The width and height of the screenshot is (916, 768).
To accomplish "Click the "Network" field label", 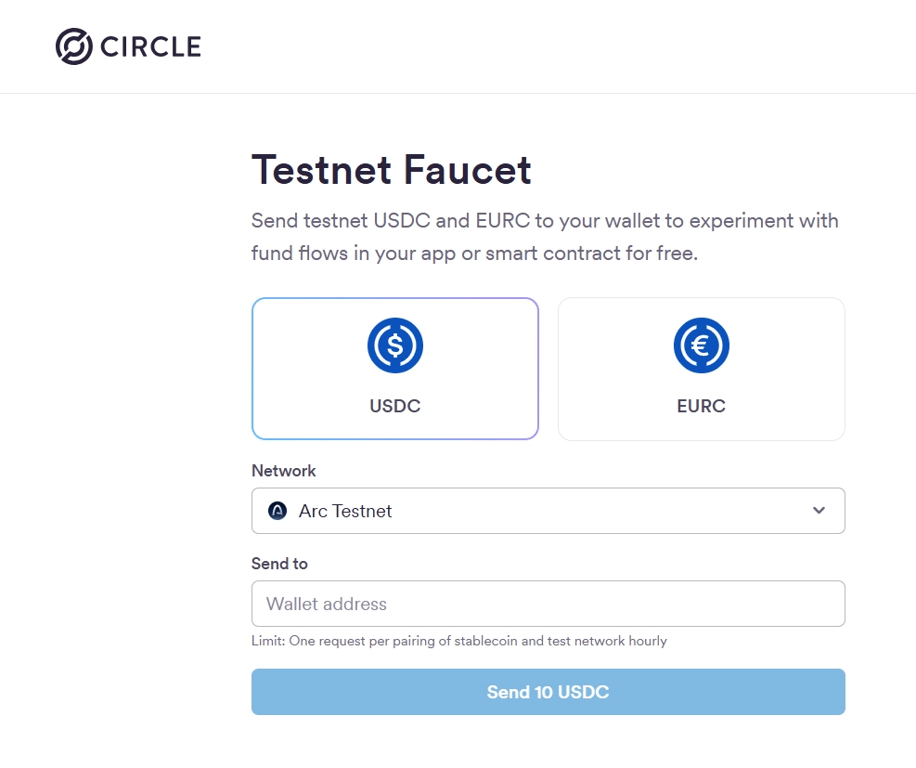I will click(x=283, y=471).
